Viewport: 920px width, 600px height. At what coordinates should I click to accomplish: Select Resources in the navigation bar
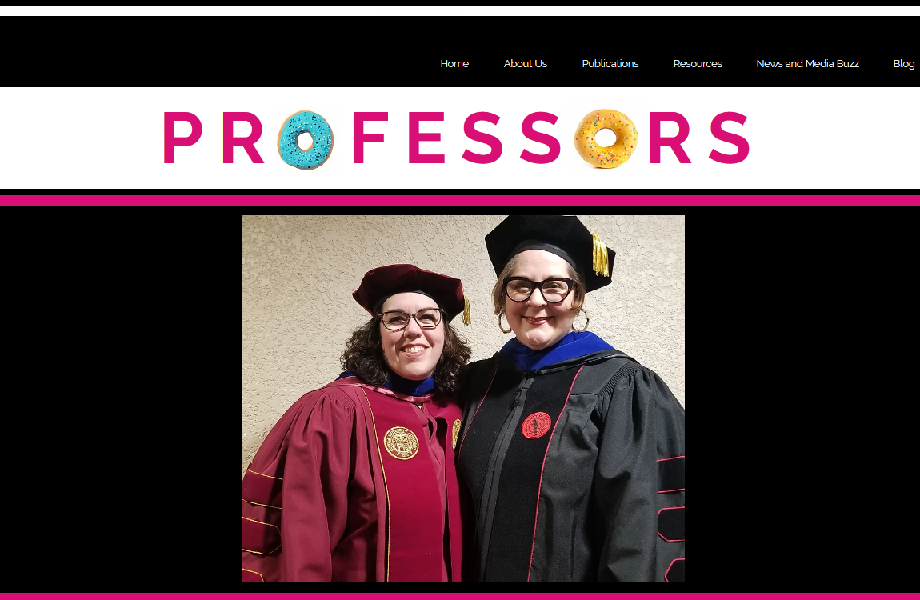tap(697, 63)
